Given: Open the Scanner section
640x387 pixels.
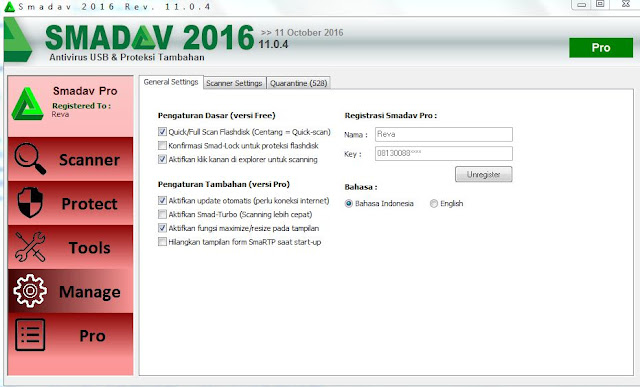Looking at the screenshot, I should pos(70,159).
